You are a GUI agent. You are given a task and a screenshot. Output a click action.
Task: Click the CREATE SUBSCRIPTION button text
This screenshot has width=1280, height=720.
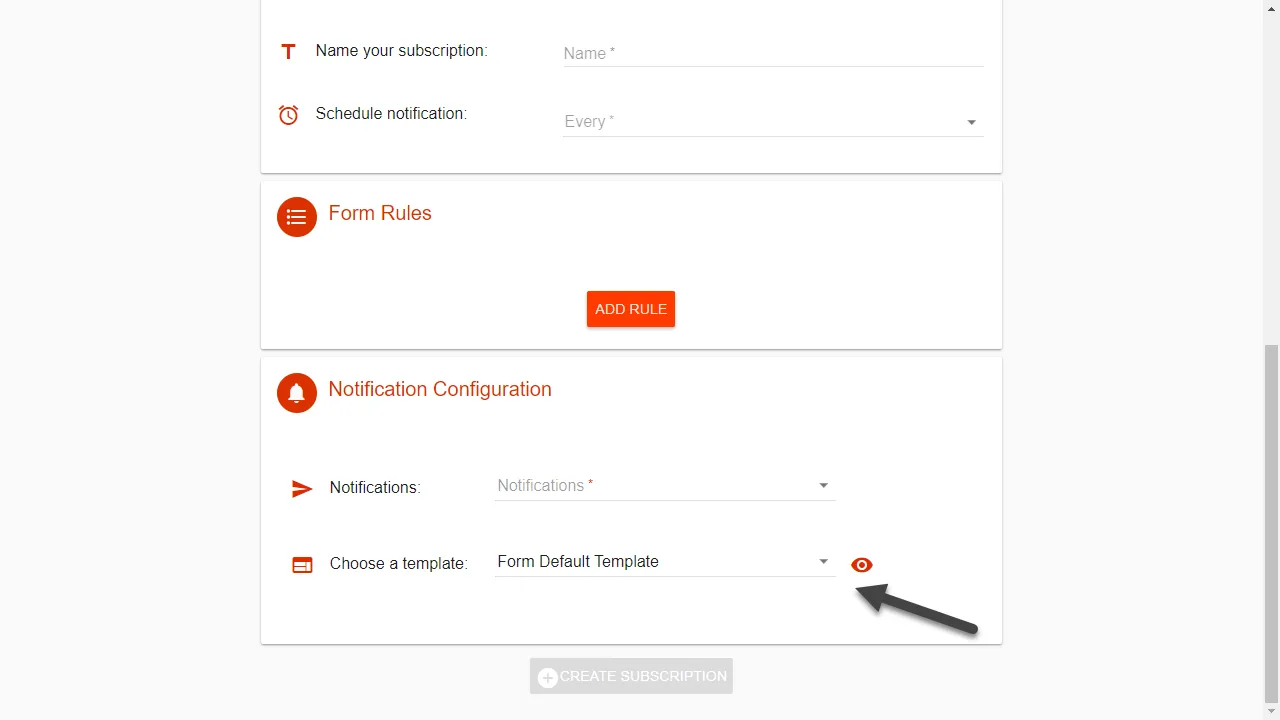pyautogui.click(x=643, y=676)
